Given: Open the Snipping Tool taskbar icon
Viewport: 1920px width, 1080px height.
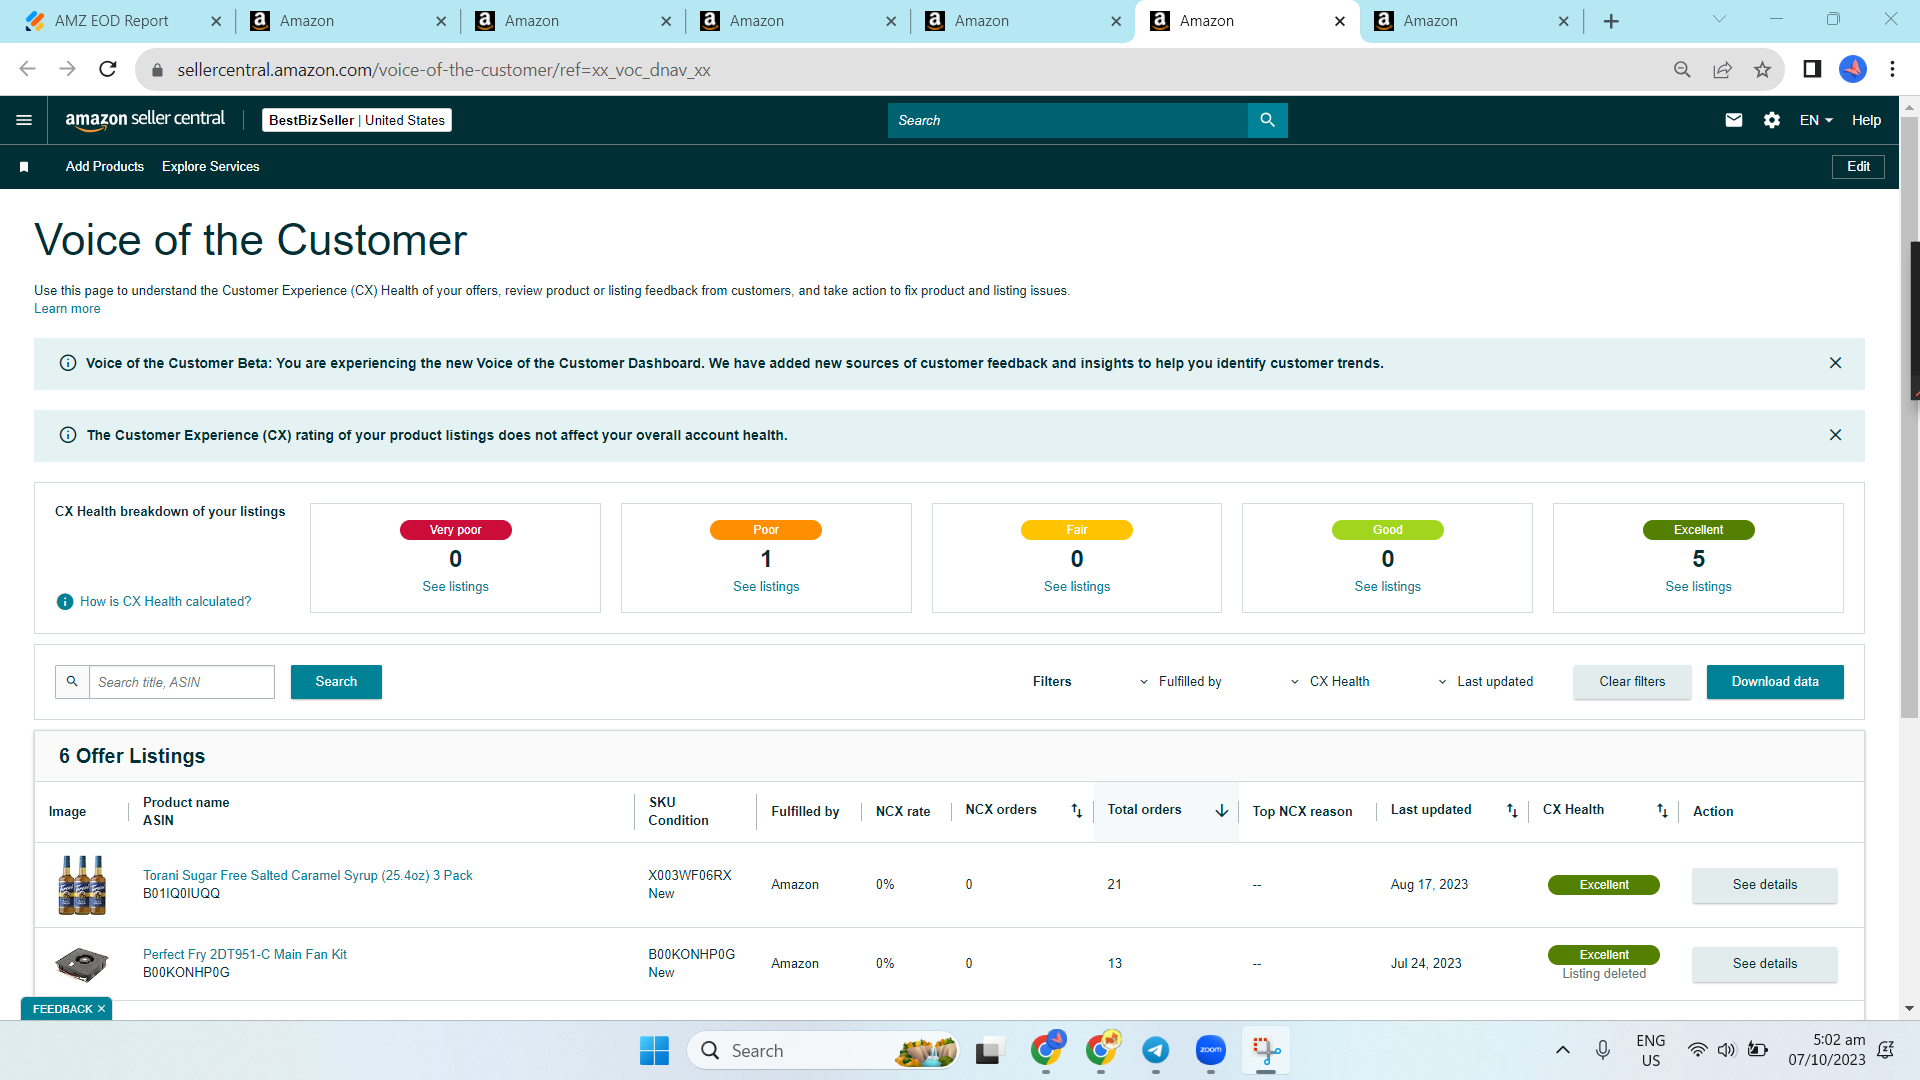Looking at the screenshot, I should click(1266, 1050).
